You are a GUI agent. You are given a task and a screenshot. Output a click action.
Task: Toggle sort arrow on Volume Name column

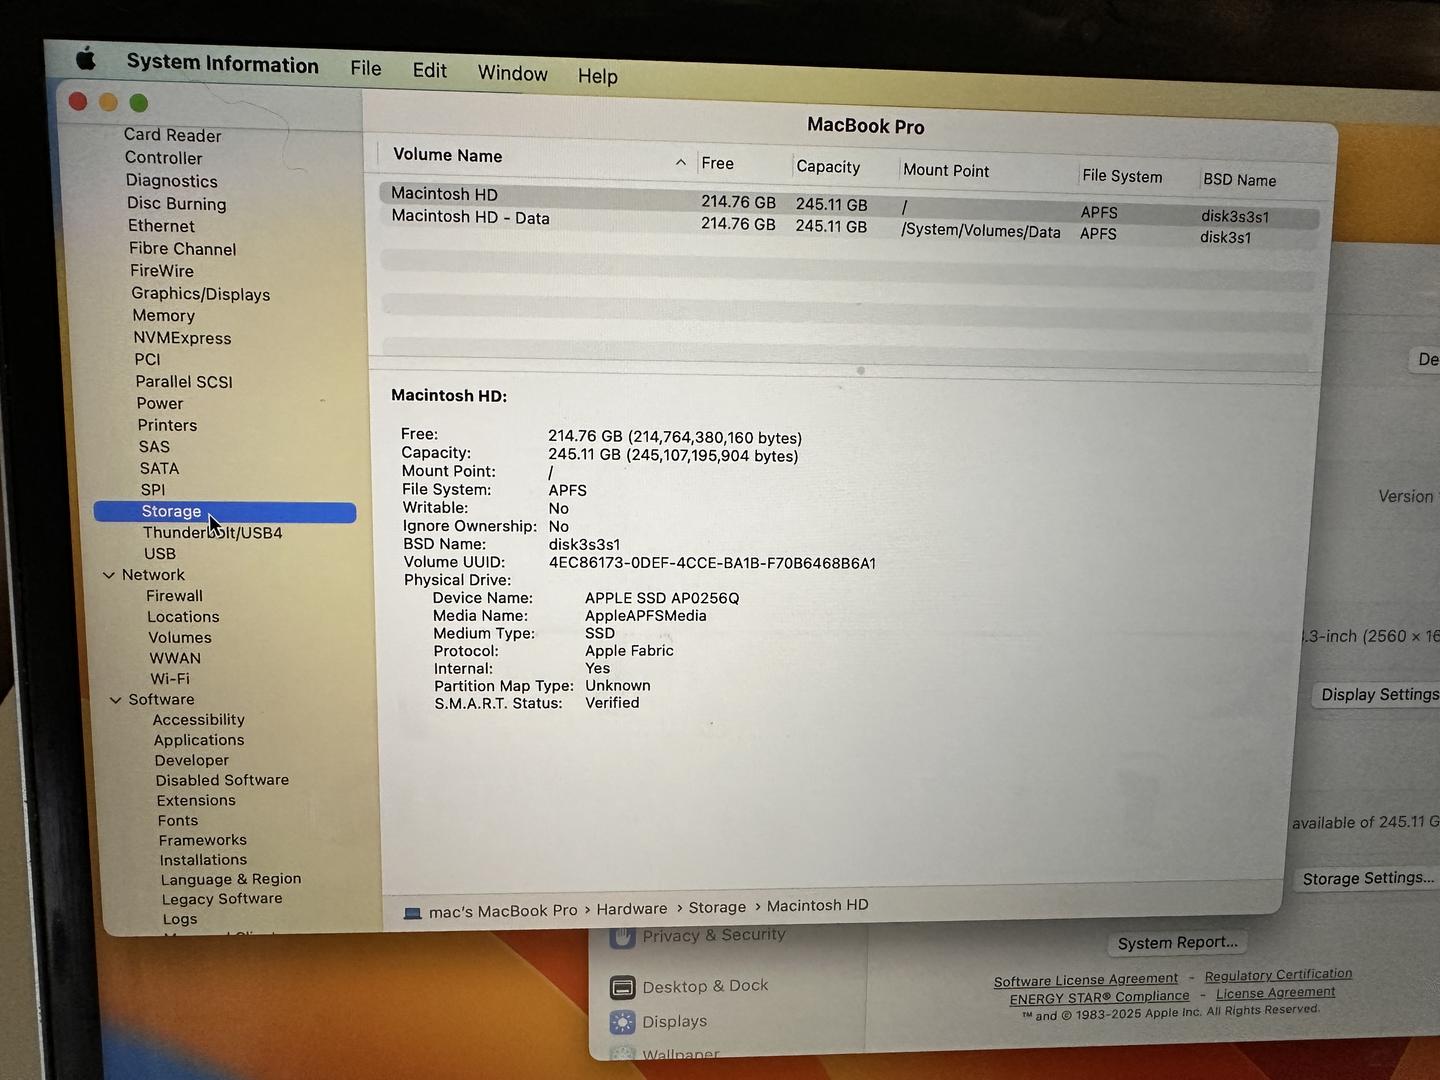click(x=680, y=162)
